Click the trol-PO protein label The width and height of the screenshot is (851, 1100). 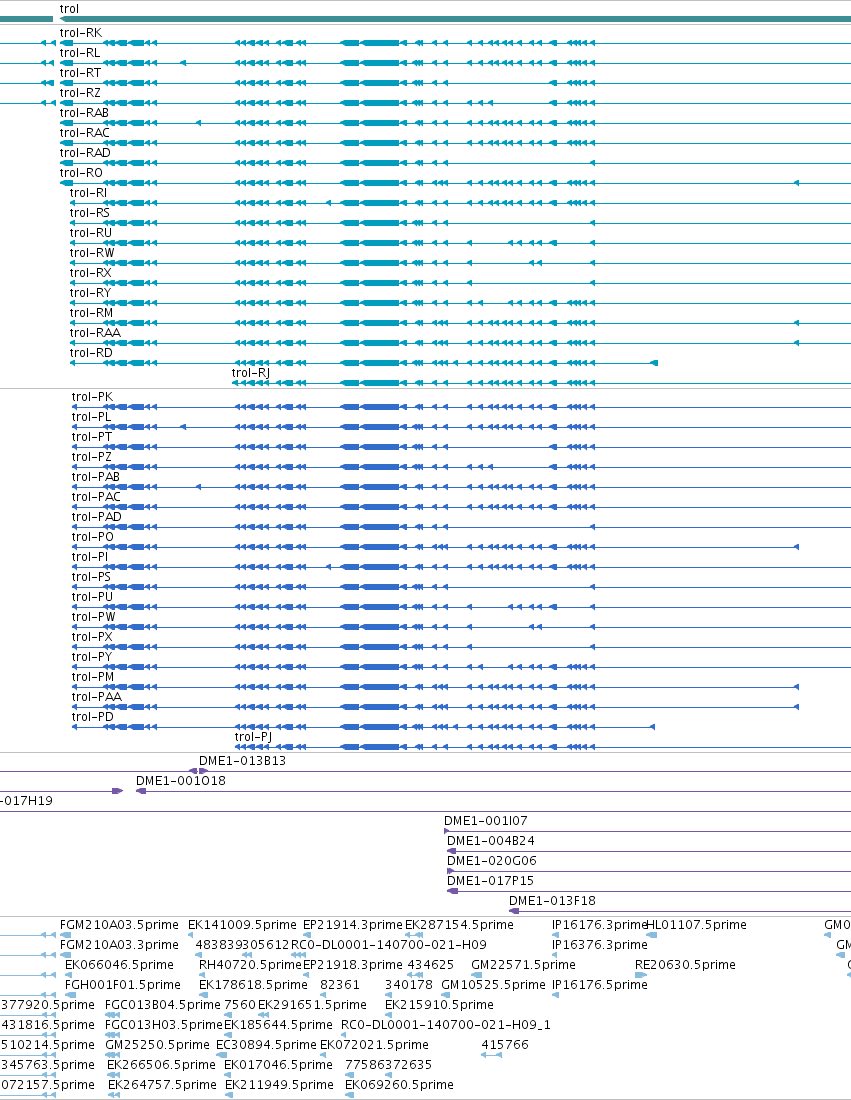[93, 537]
